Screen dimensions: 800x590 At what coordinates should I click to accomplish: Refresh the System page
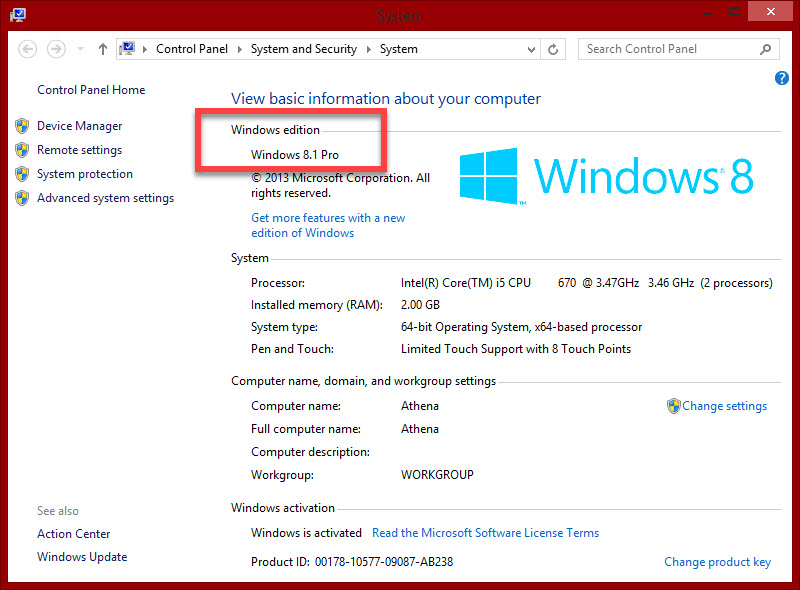pos(553,50)
